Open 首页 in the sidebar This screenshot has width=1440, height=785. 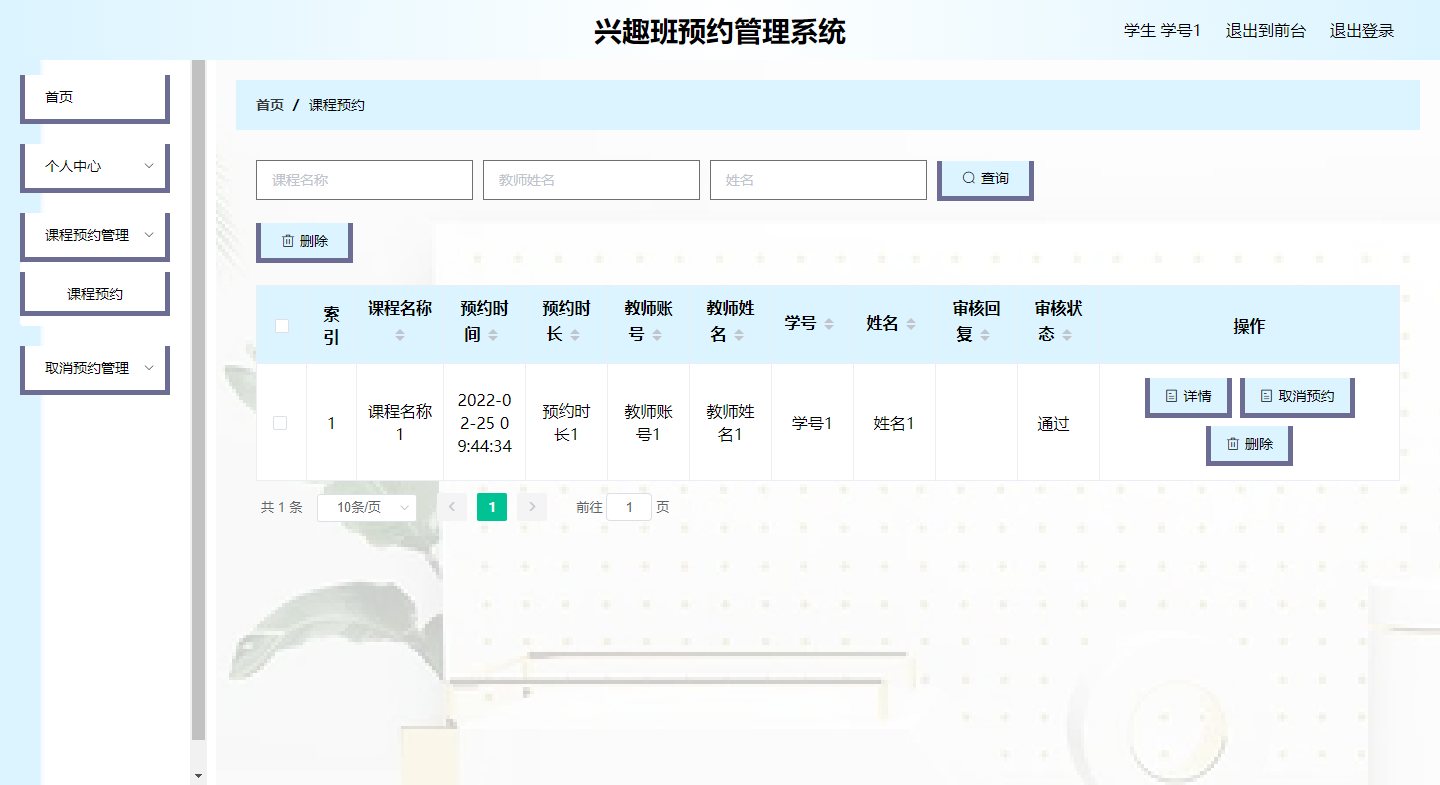point(95,97)
